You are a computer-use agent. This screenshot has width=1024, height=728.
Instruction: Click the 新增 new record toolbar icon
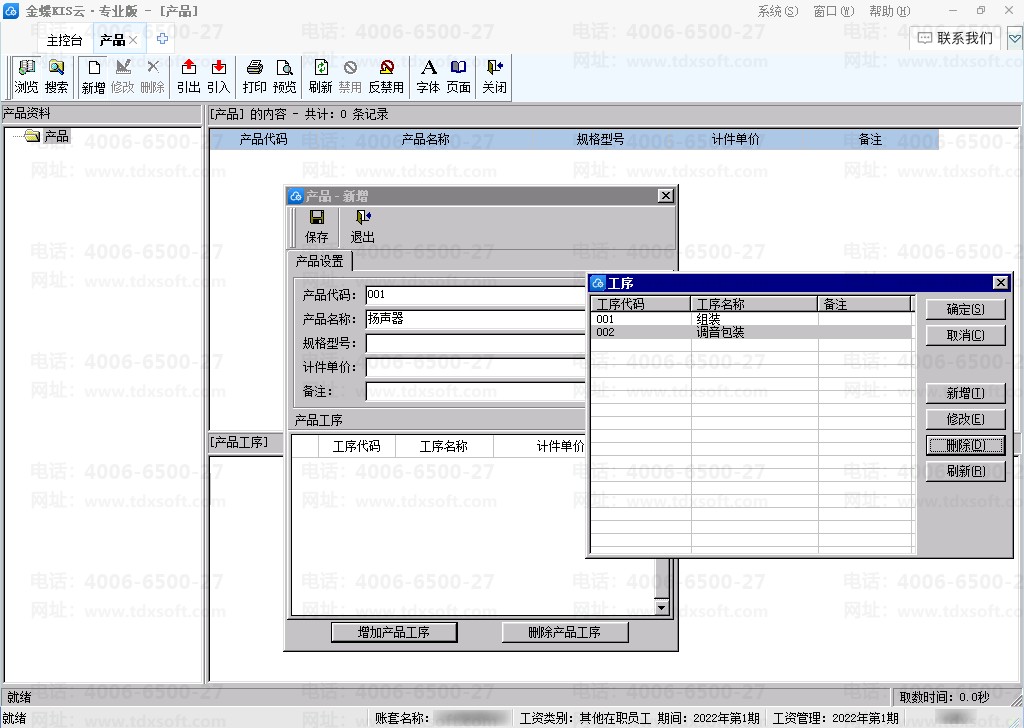point(93,77)
